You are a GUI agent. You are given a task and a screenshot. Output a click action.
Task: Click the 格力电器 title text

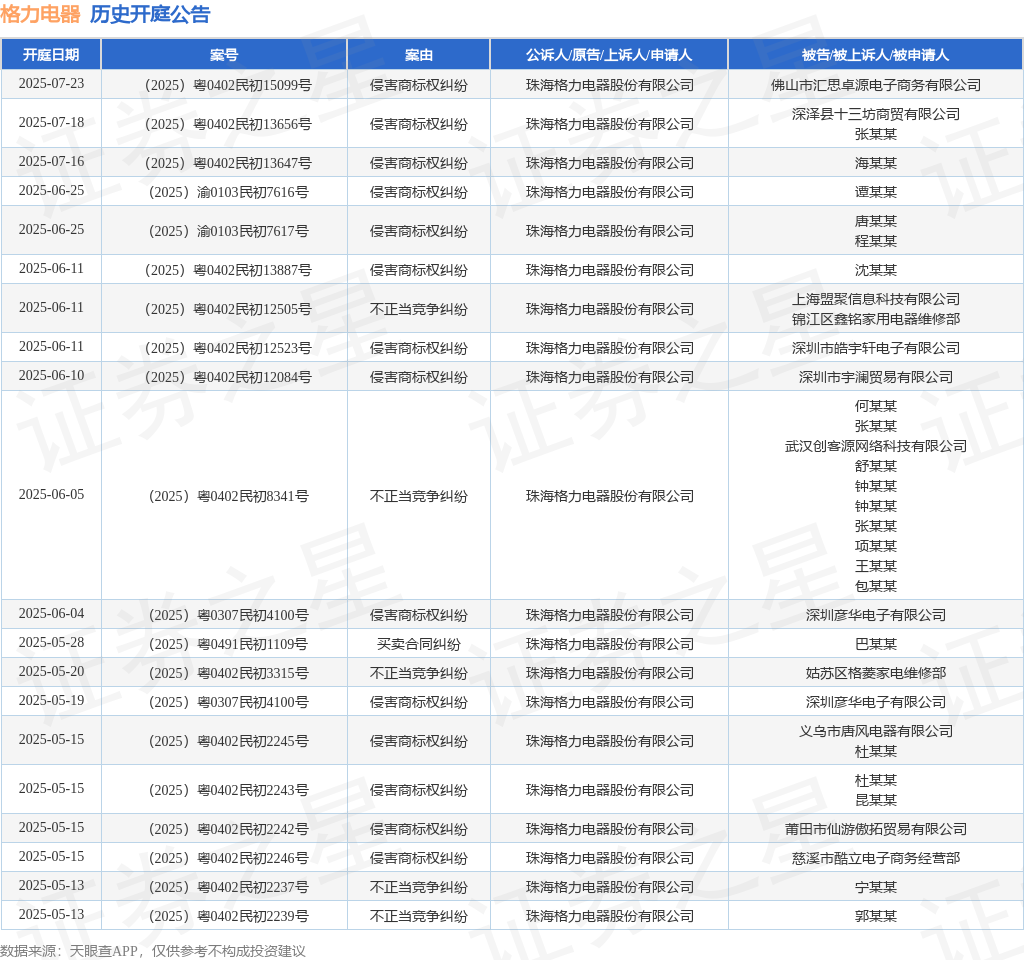click(x=40, y=14)
